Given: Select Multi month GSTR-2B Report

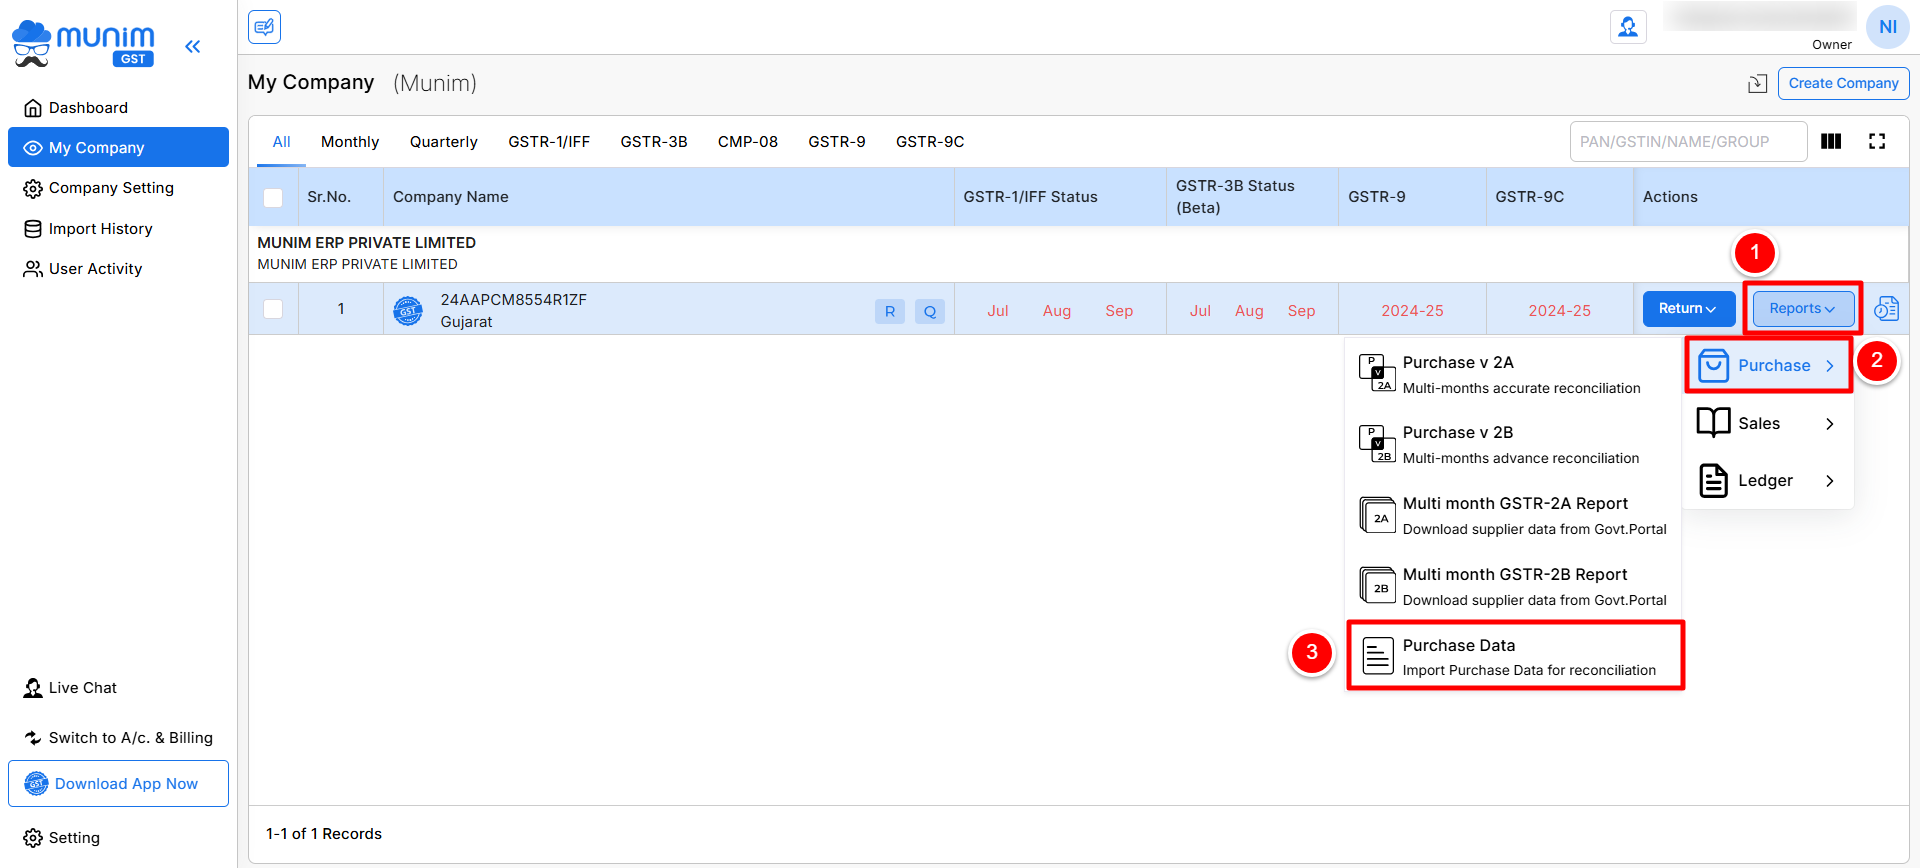Looking at the screenshot, I should [1513, 586].
